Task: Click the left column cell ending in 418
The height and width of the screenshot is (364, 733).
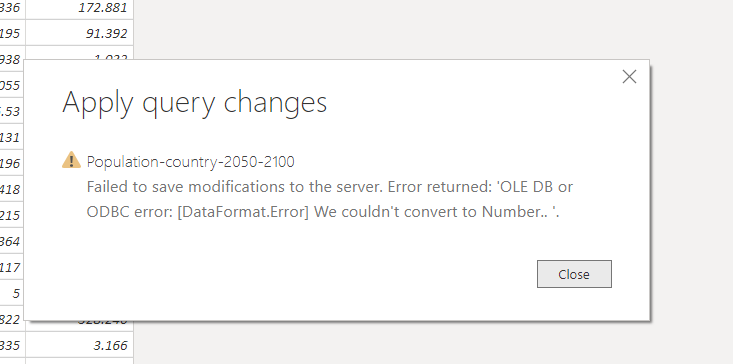Action: point(12,189)
